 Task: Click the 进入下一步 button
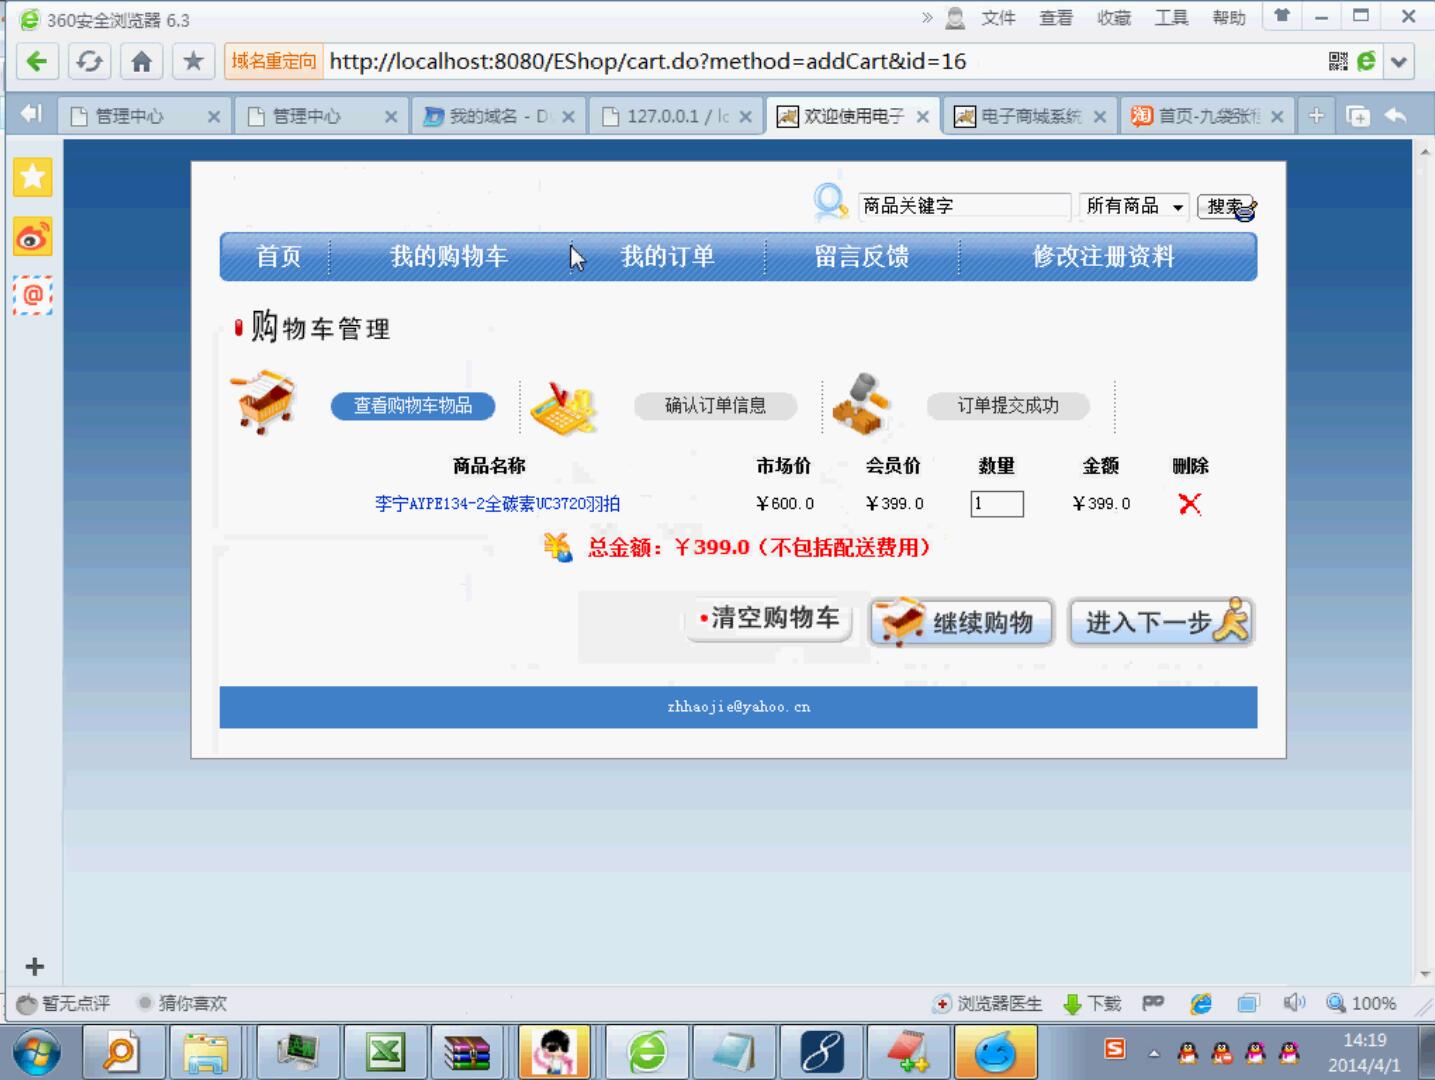[1161, 622]
